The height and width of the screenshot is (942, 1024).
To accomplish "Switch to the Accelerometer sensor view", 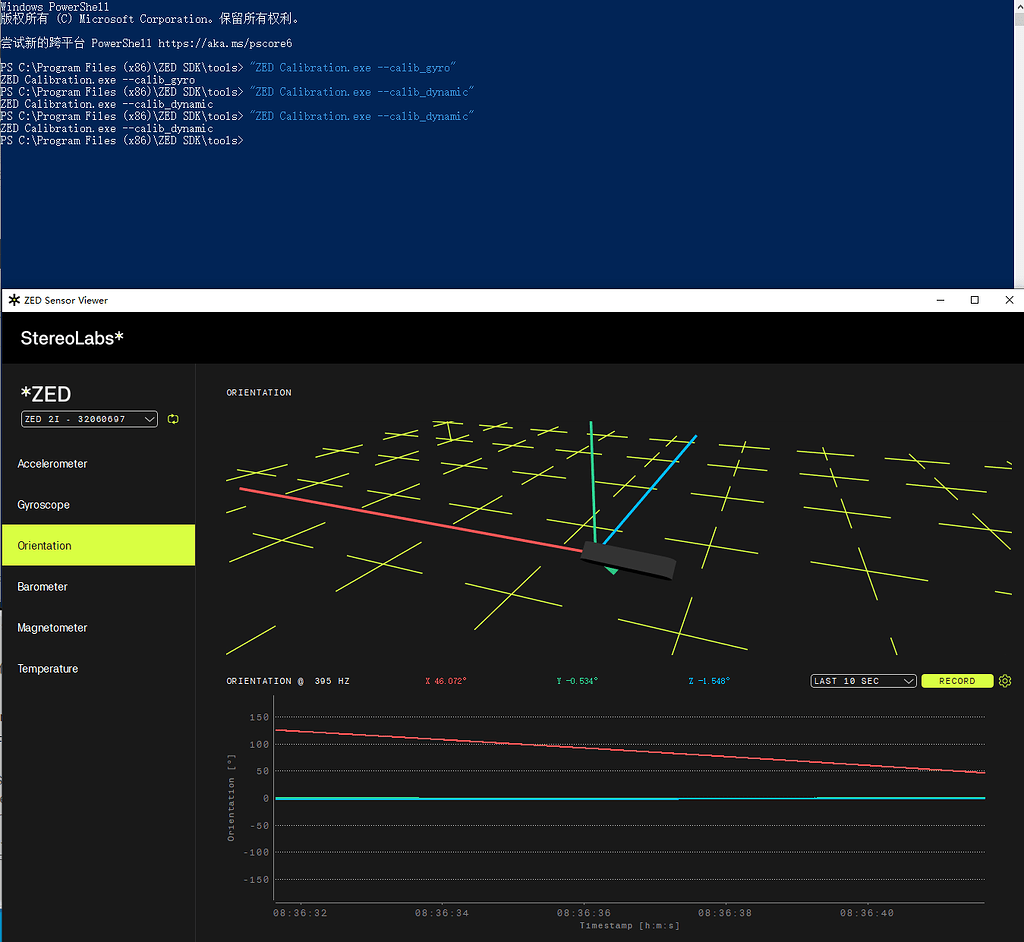I will pyautogui.click(x=52, y=464).
